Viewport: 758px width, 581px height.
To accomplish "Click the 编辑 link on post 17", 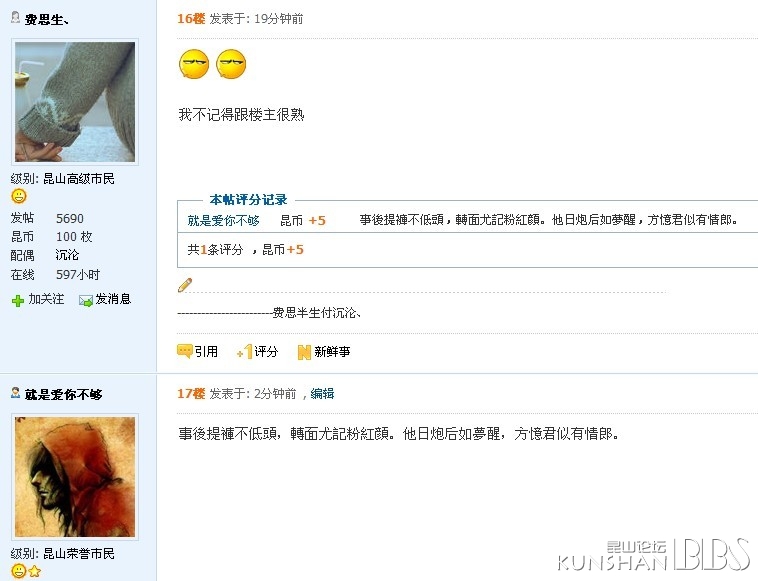I will point(322,393).
